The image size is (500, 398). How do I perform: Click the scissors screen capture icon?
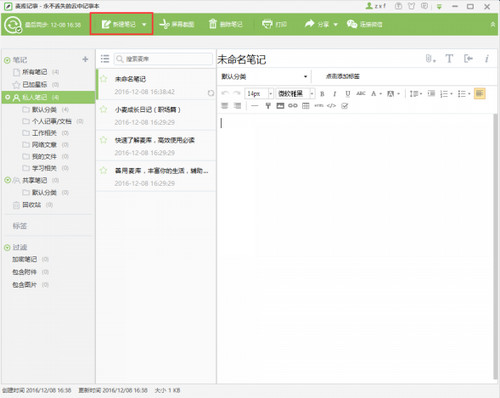[164, 24]
